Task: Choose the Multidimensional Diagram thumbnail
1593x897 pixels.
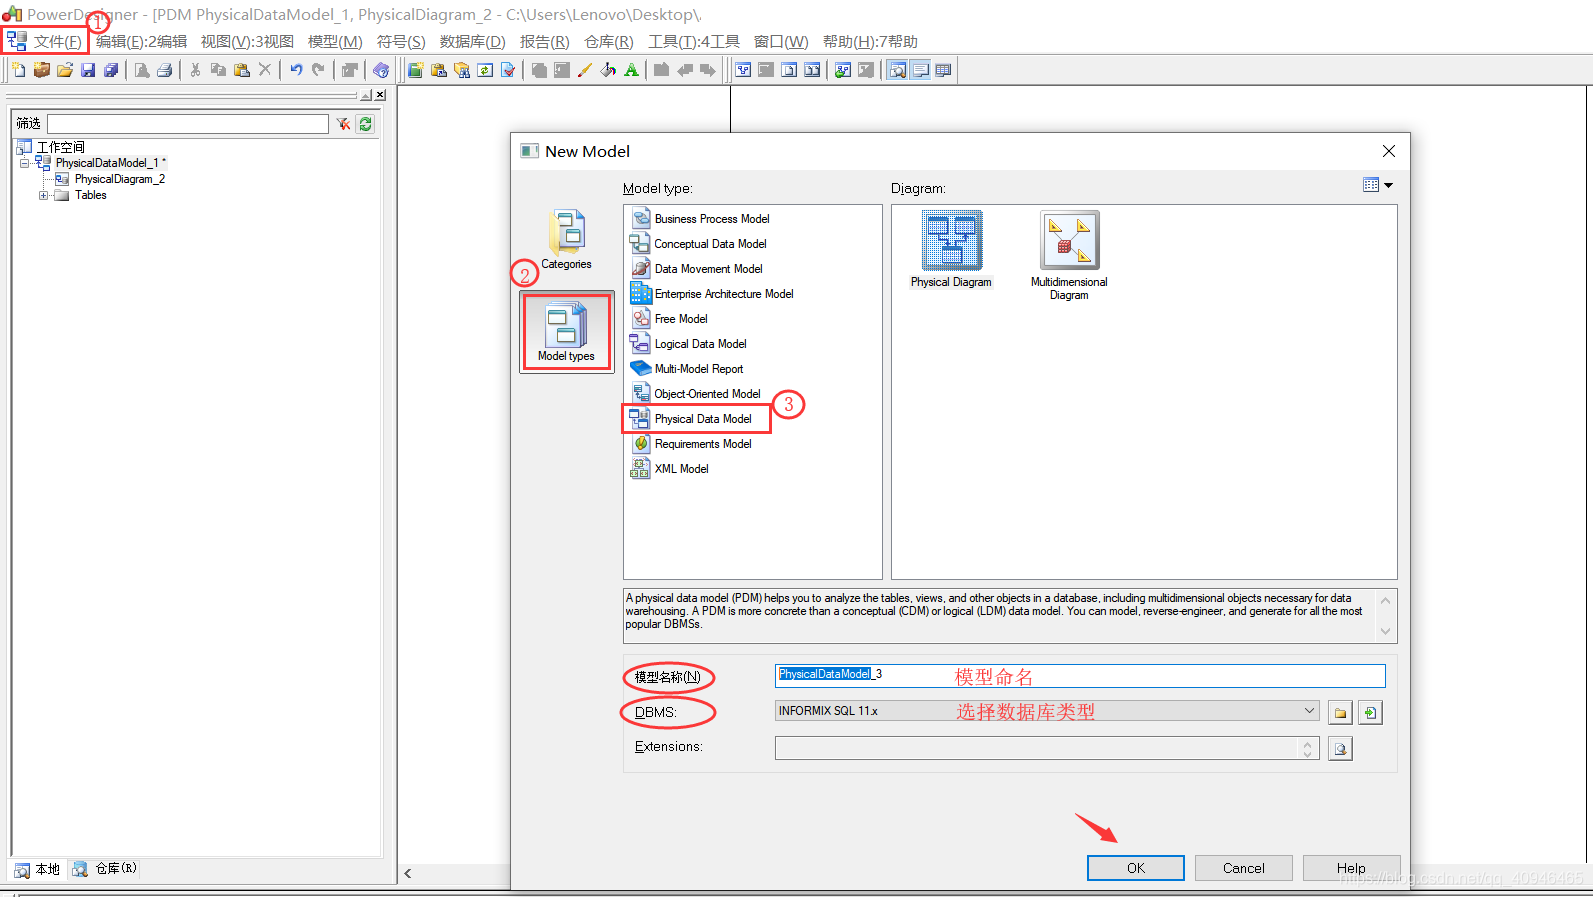Action: pos(1069,256)
